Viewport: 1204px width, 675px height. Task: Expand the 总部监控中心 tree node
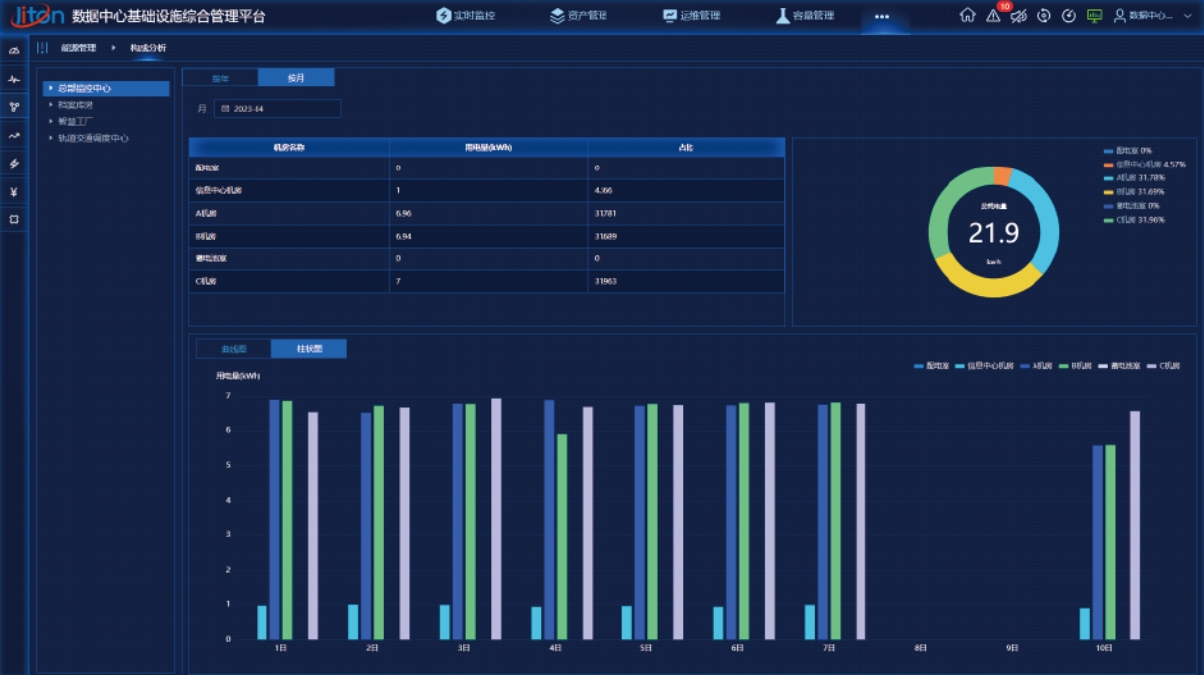[x=51, y=88]
